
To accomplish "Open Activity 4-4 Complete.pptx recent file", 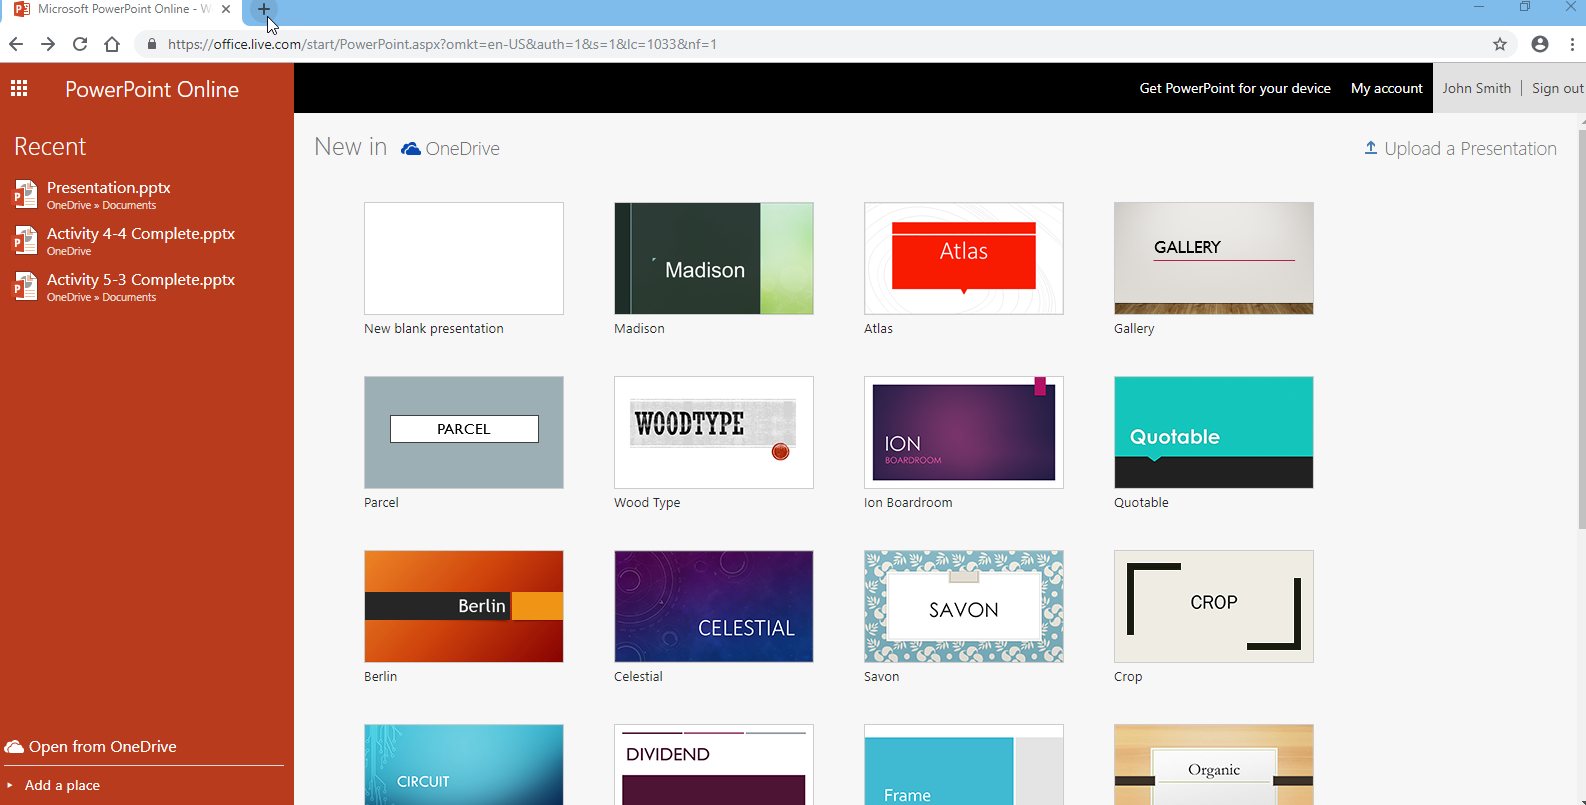I will click(141, 233).
